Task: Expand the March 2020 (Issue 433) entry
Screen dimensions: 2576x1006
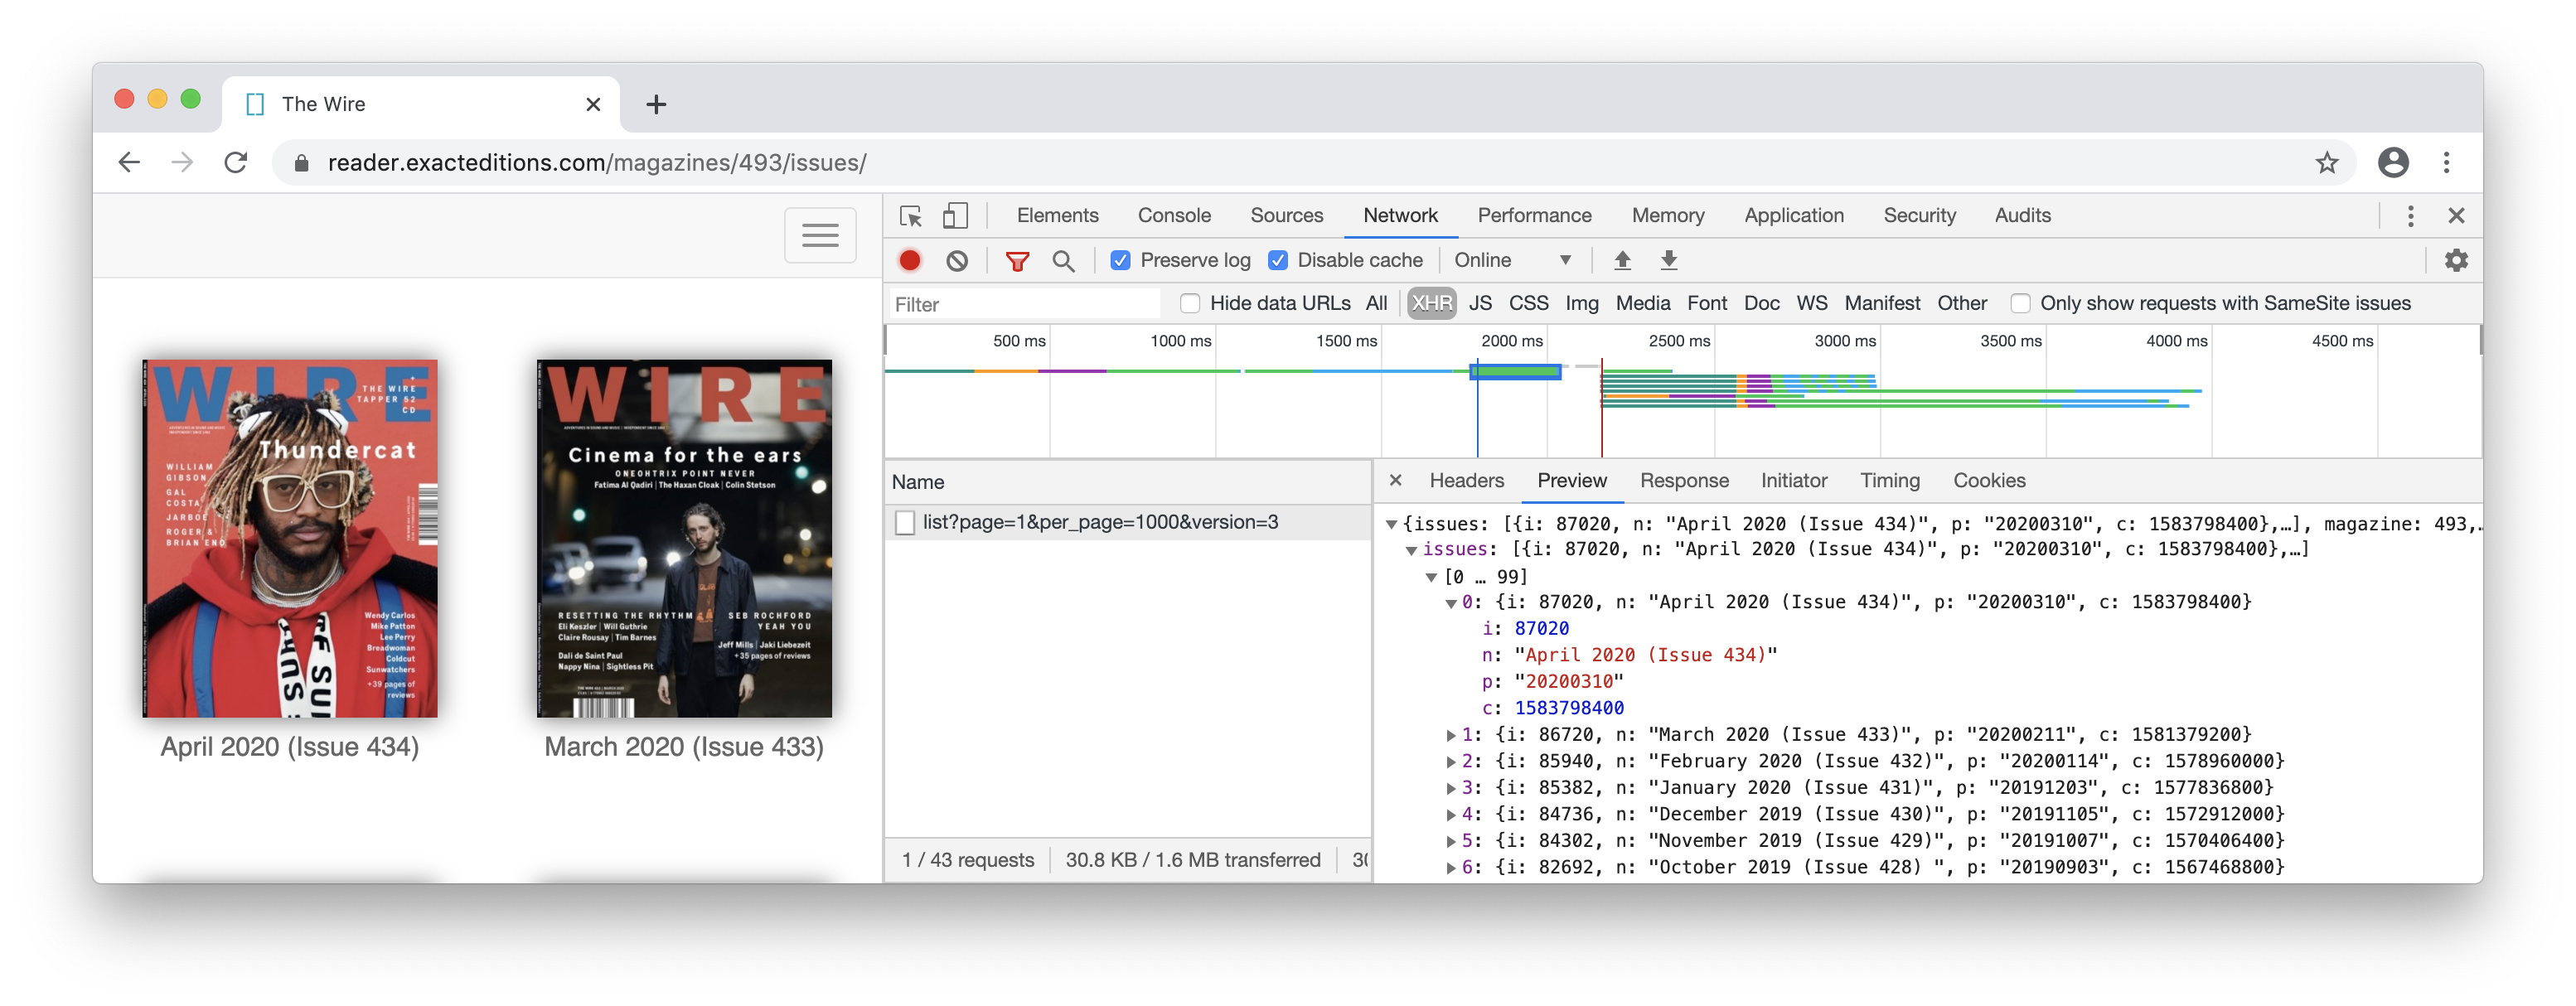Action: coord(1451,735)
